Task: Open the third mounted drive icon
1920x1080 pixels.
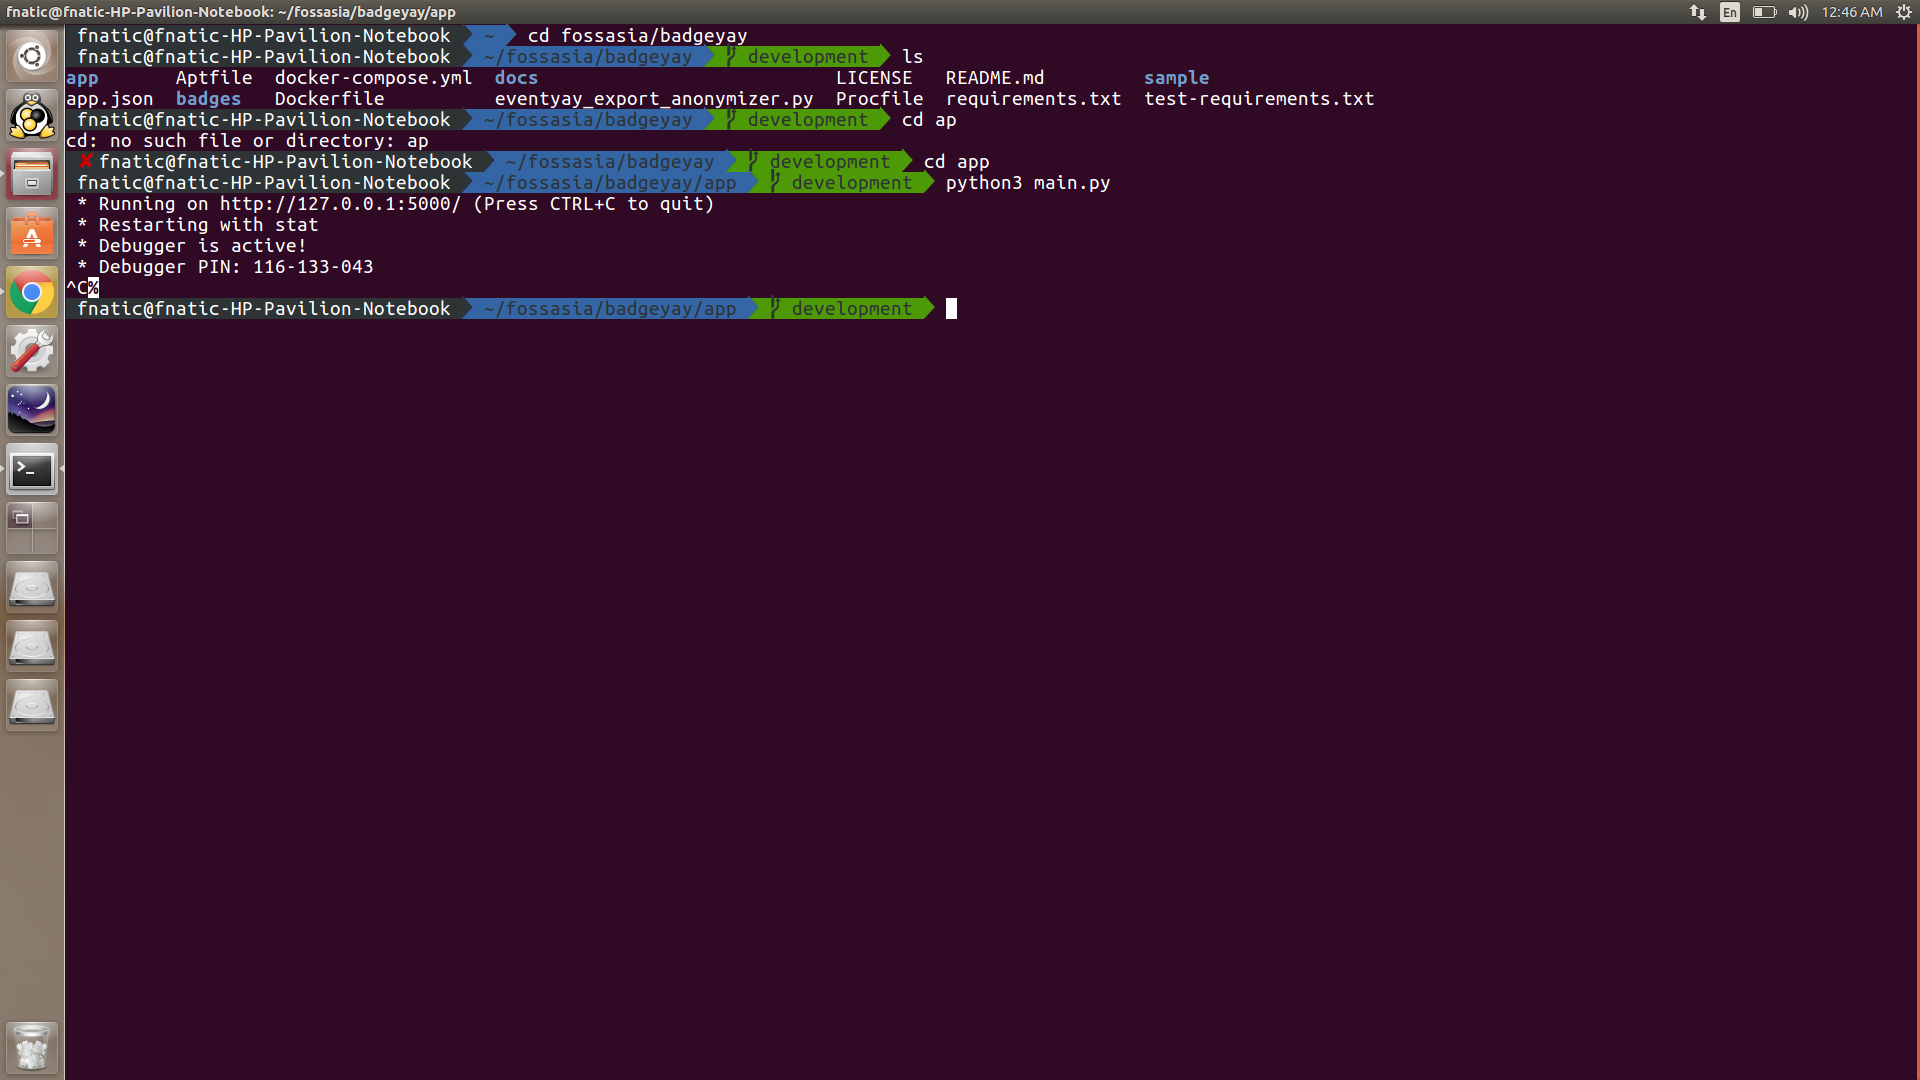Action: [32, 705]
